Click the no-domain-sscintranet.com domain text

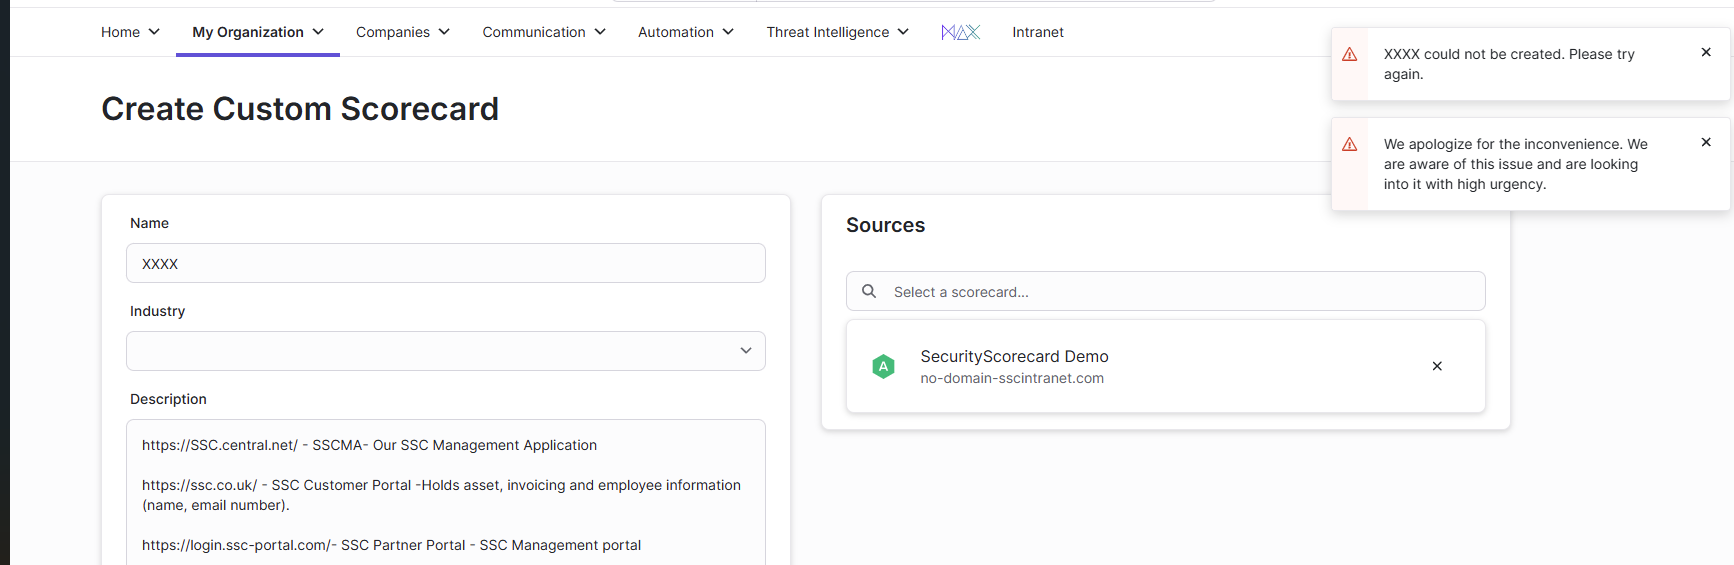1012,378
